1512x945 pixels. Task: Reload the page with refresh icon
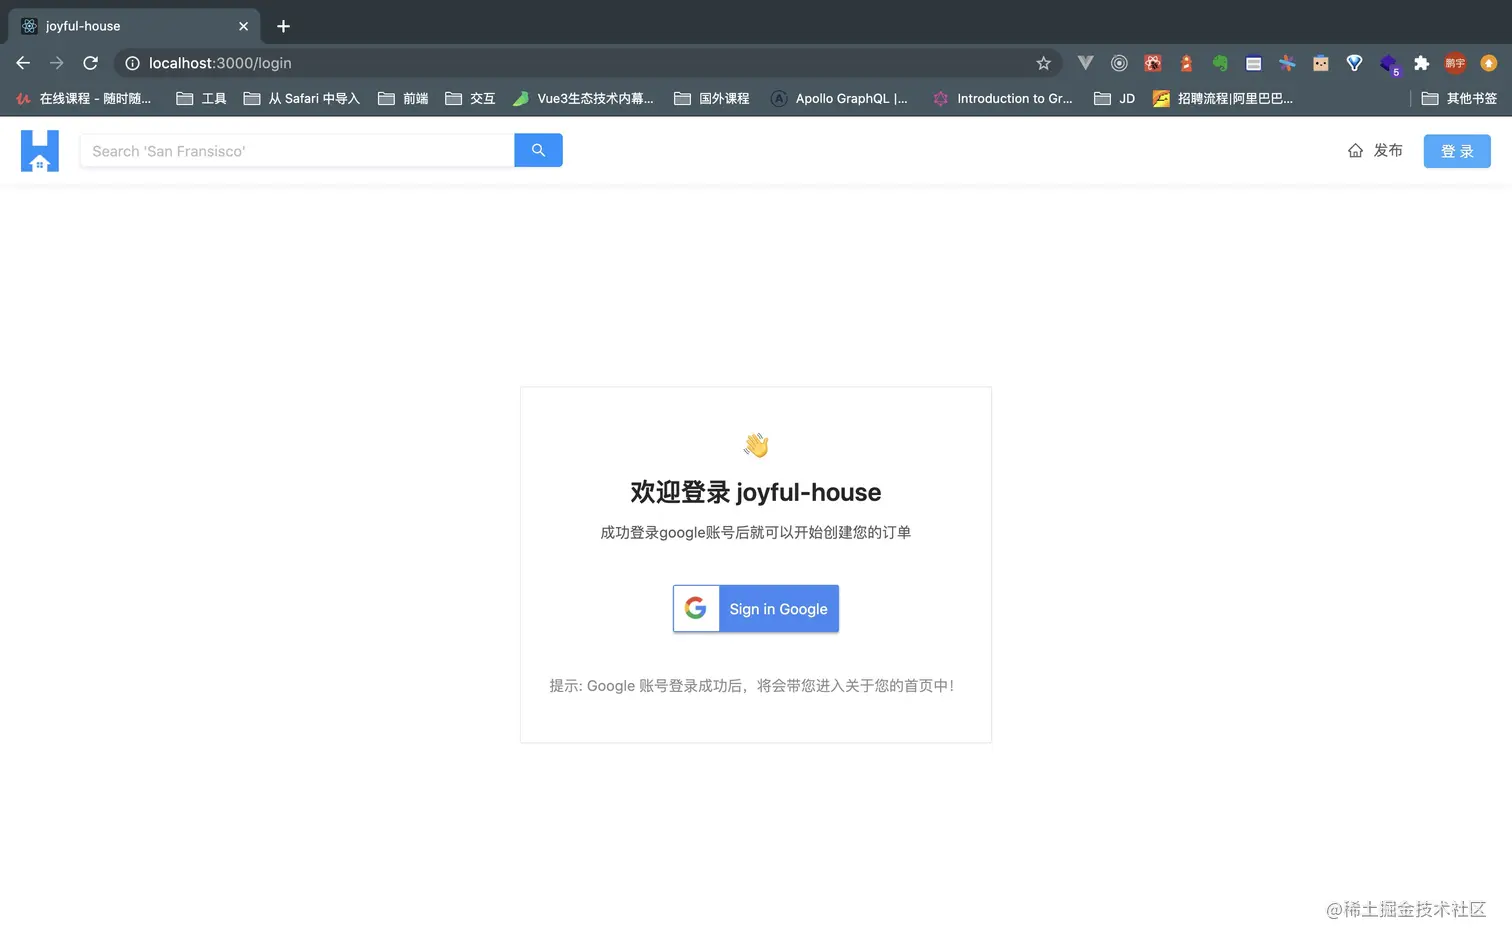[90, 63]
